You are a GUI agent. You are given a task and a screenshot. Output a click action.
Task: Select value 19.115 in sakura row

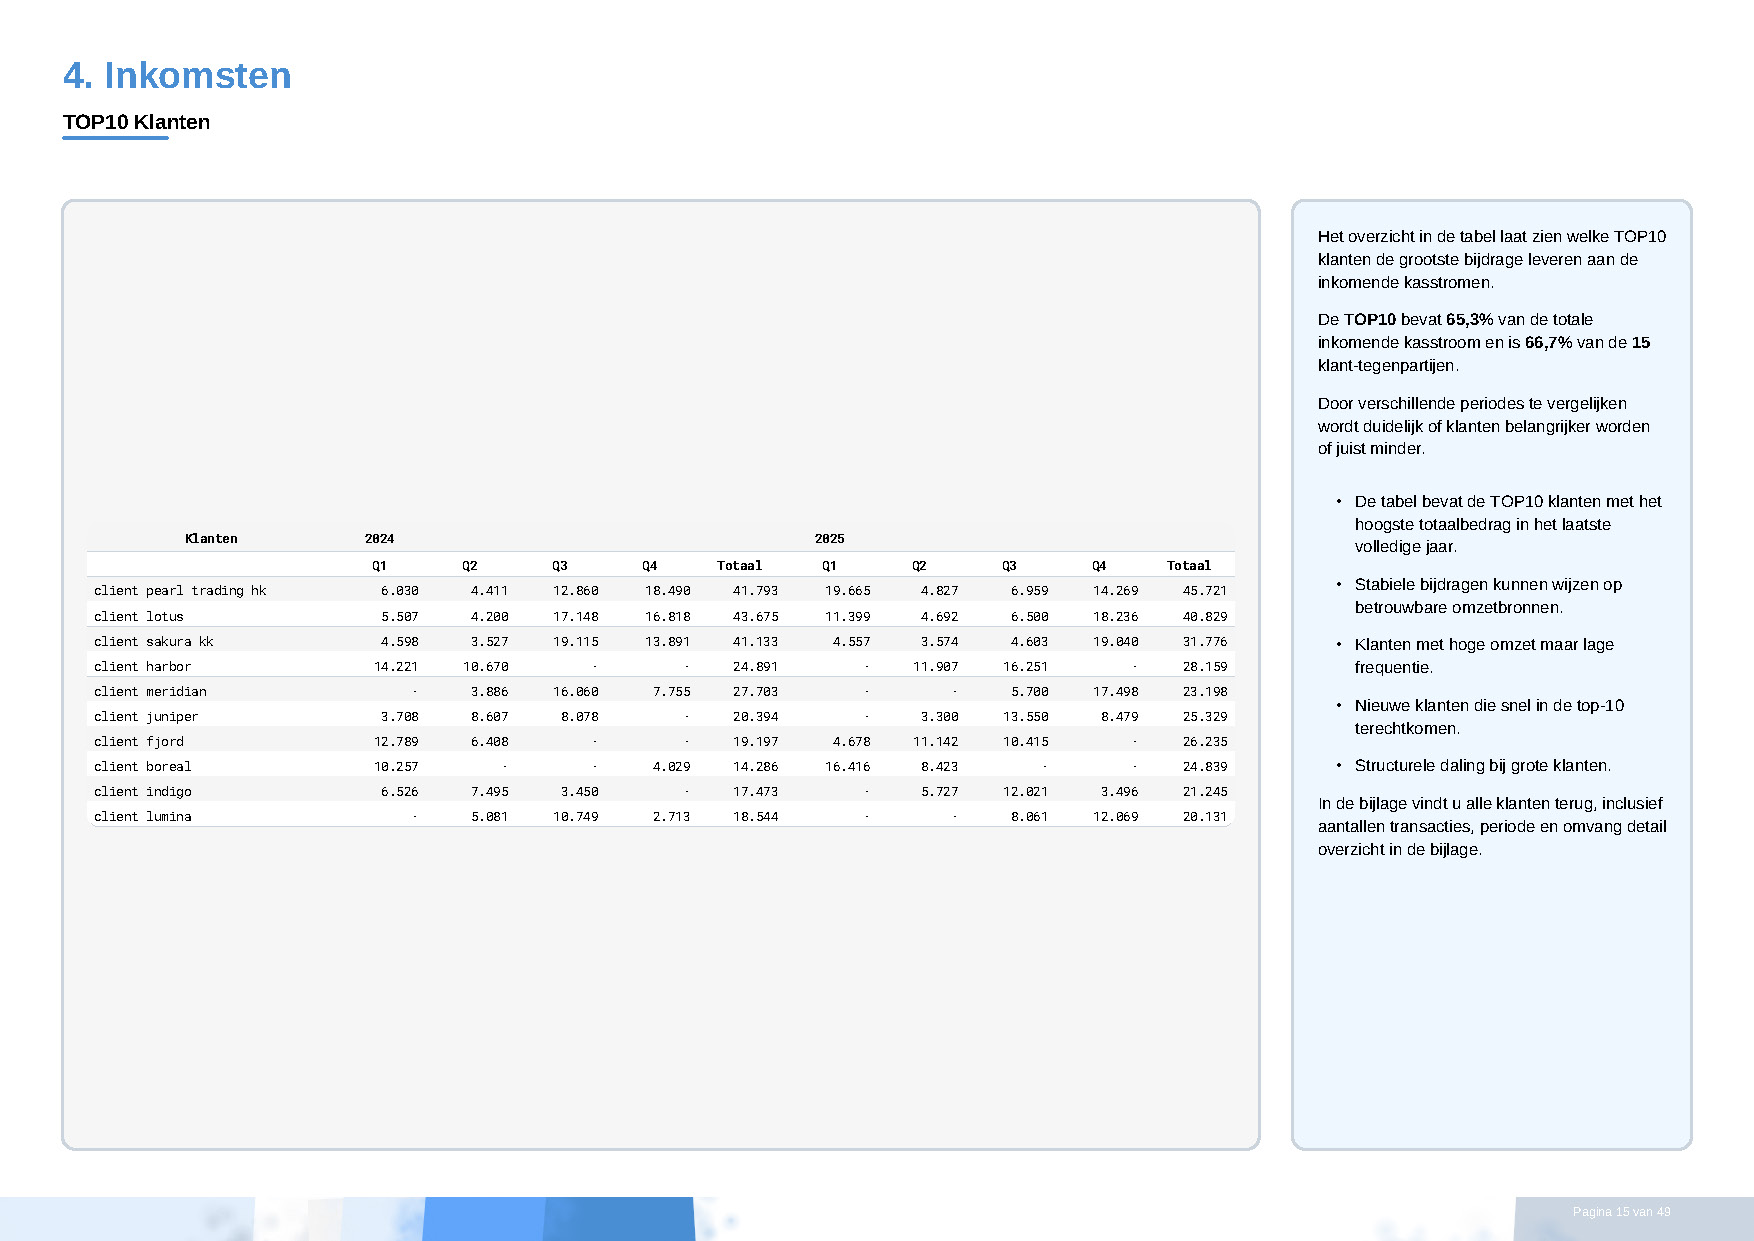click(x=576, y=641)
